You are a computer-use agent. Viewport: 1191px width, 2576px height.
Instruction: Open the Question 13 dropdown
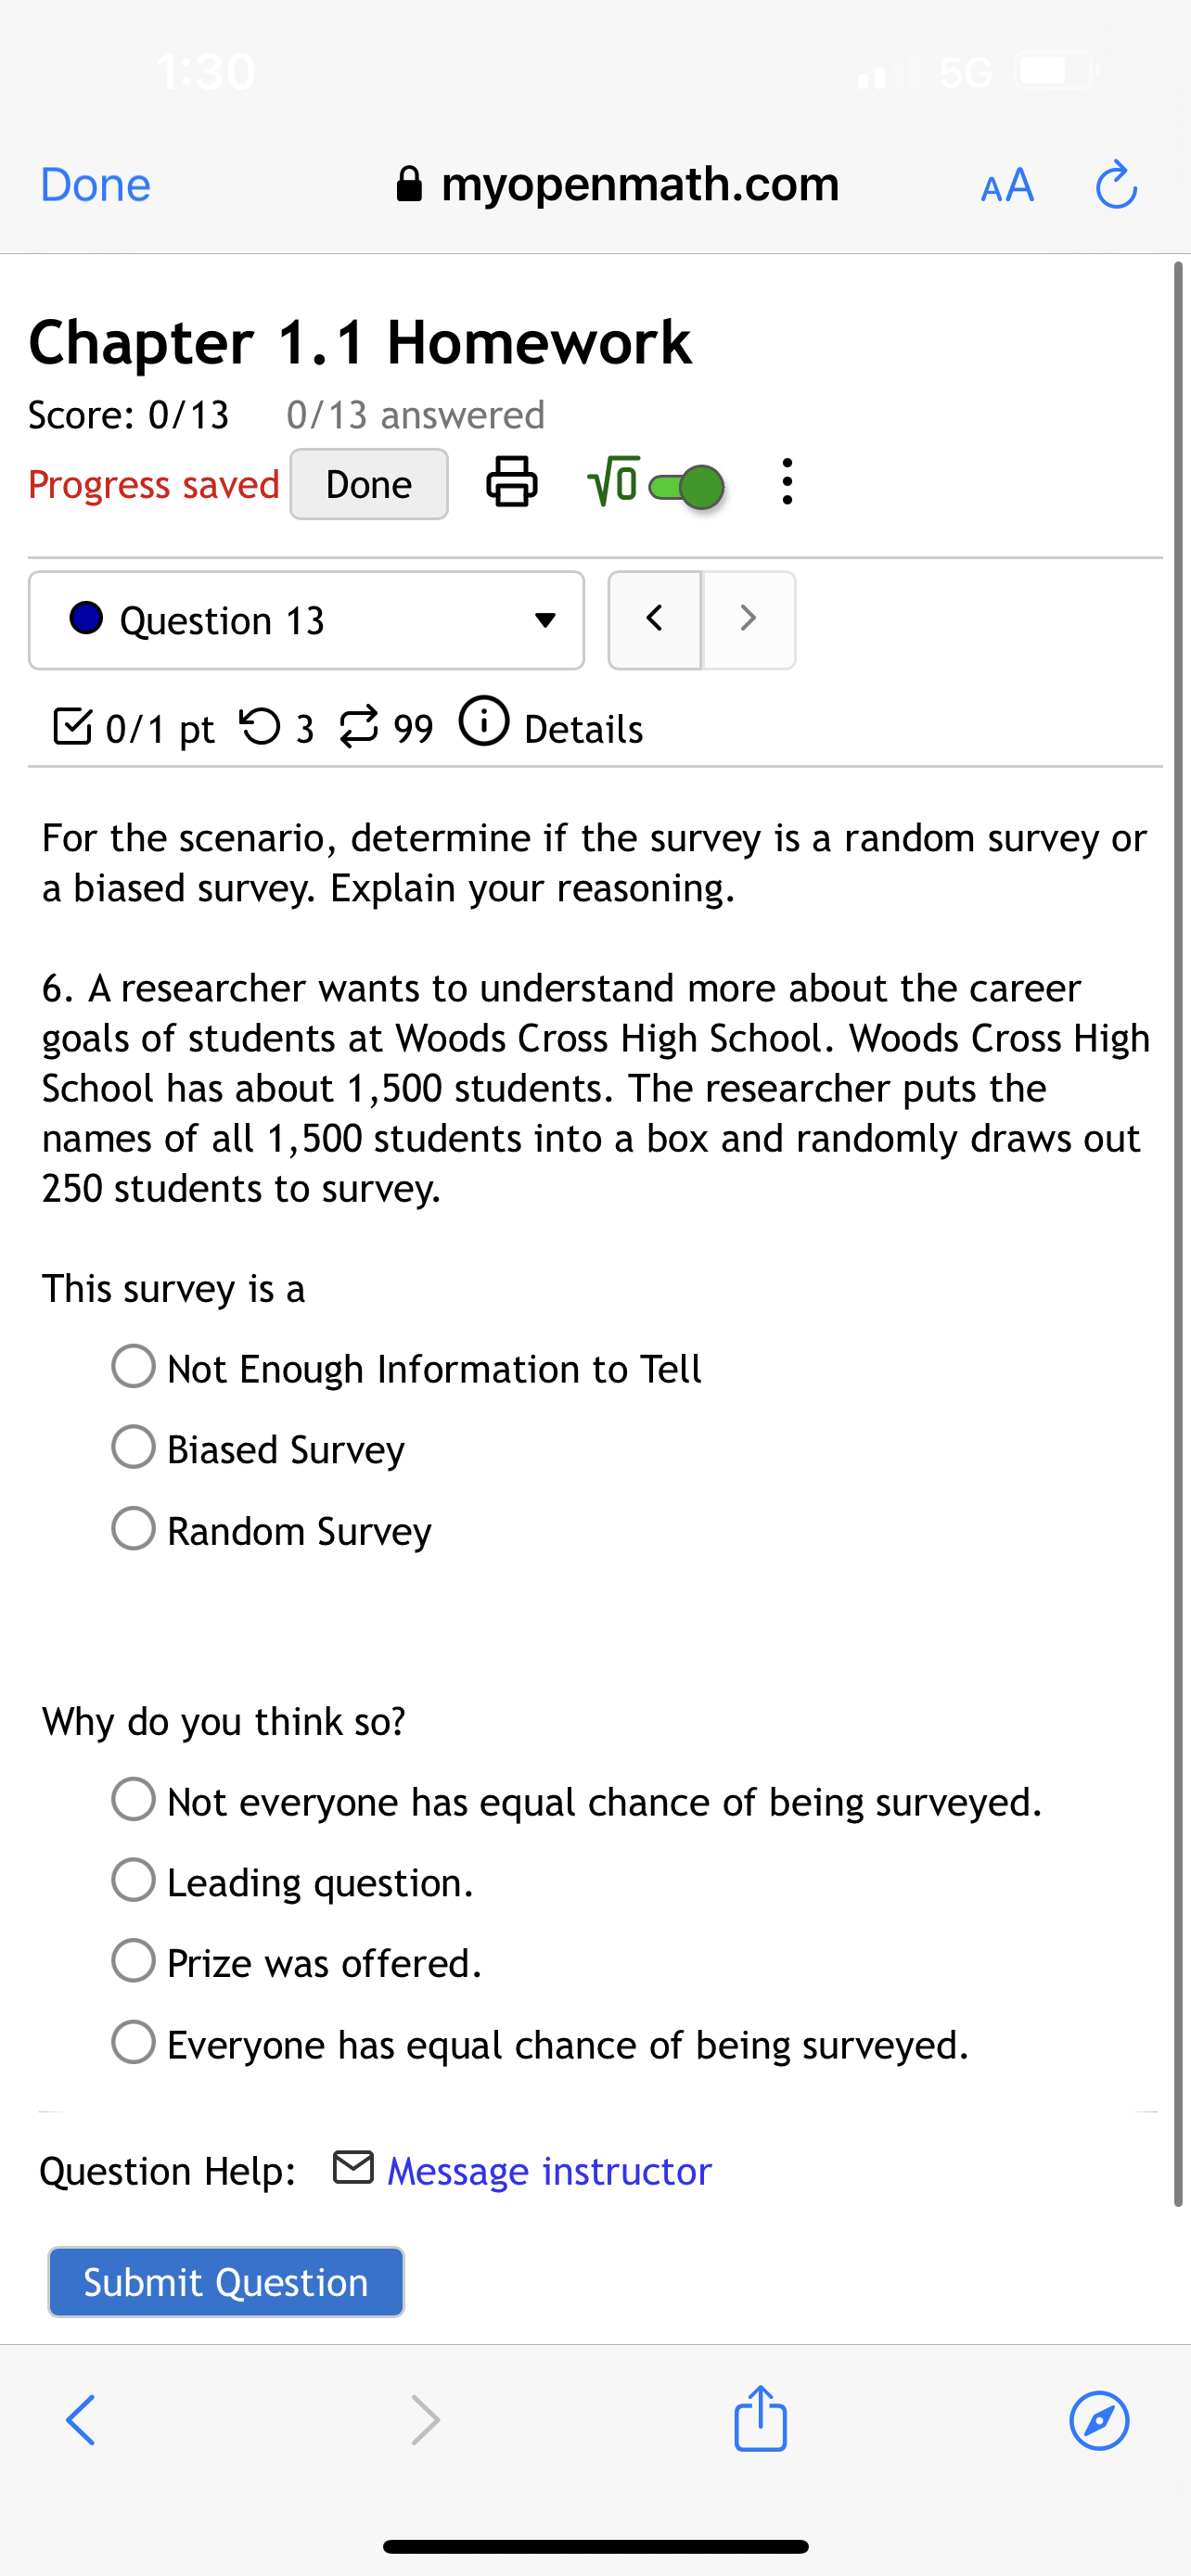[x=545, y=620]
